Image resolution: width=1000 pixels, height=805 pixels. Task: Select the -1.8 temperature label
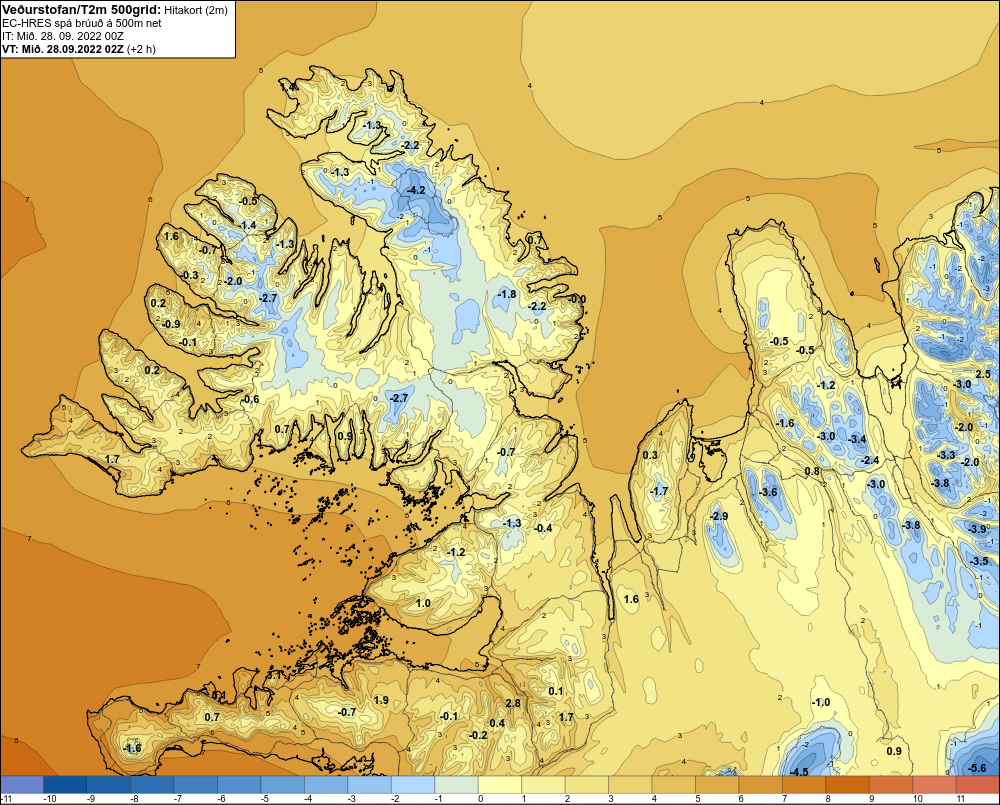point(507,294)
